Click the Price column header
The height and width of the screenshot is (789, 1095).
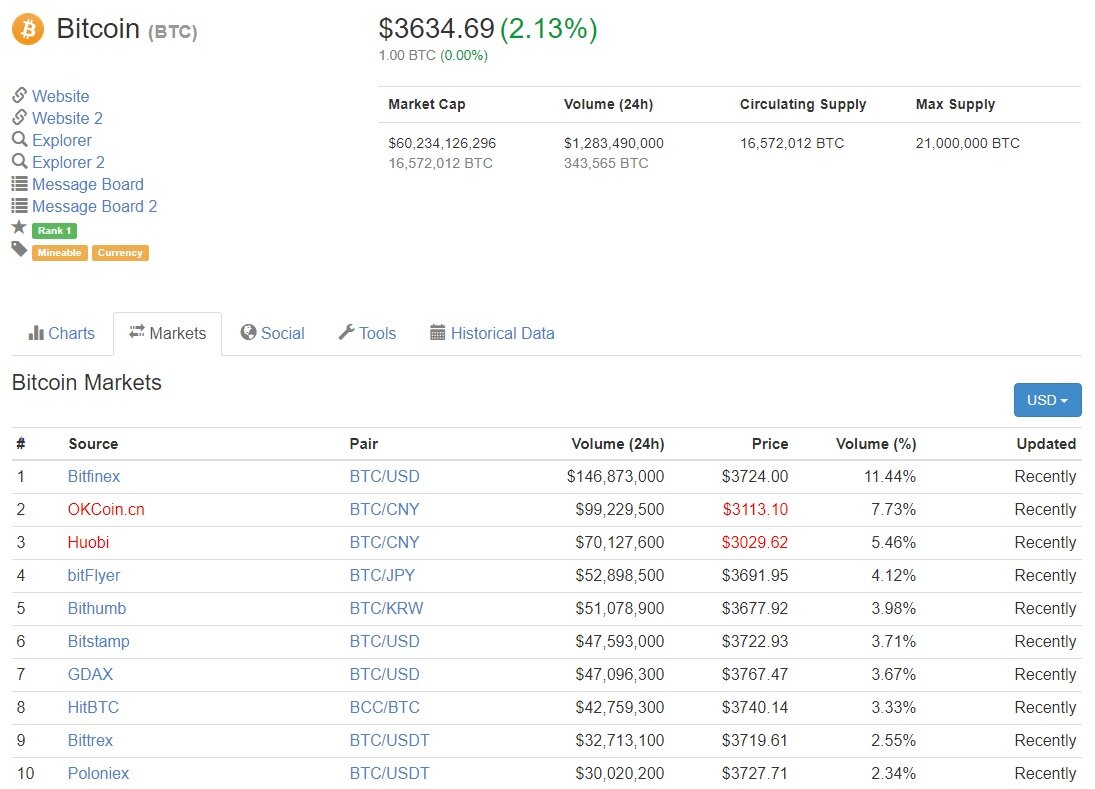point(770,444)
